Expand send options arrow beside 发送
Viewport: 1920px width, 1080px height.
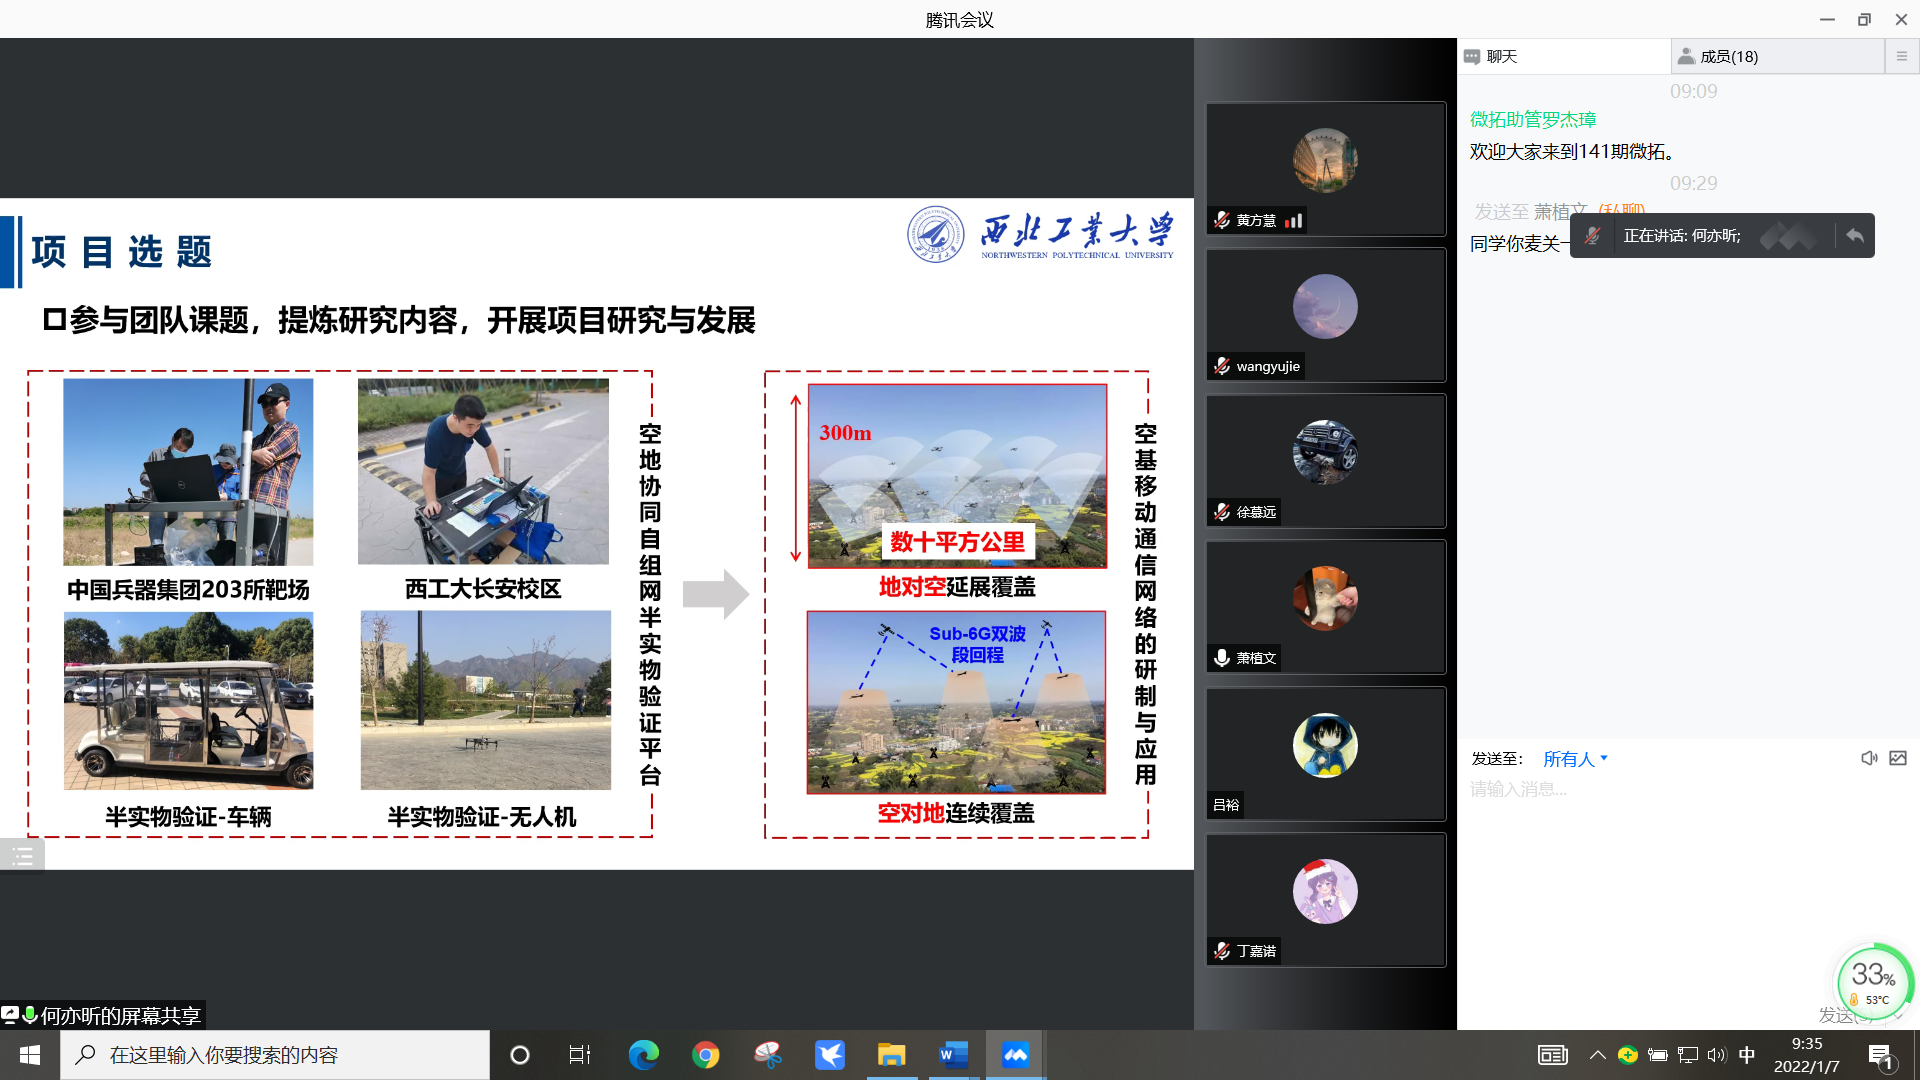(x=1898, y=1016)
